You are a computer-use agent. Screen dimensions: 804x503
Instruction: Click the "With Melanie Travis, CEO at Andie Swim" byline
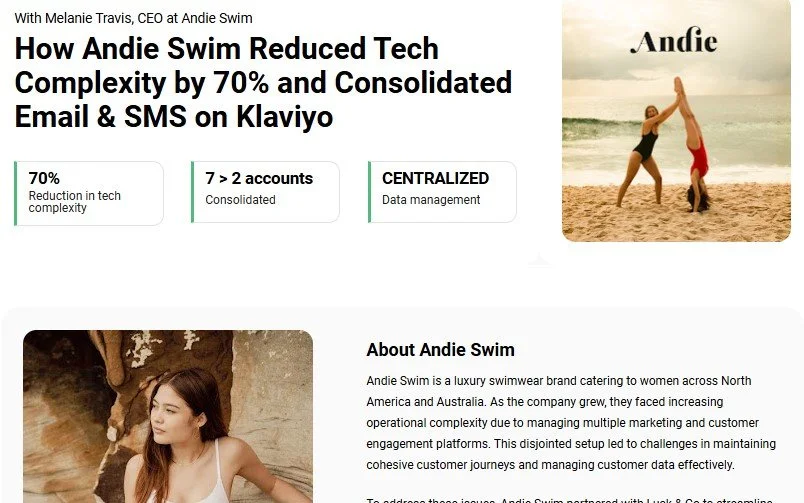[x=133, y=18]
